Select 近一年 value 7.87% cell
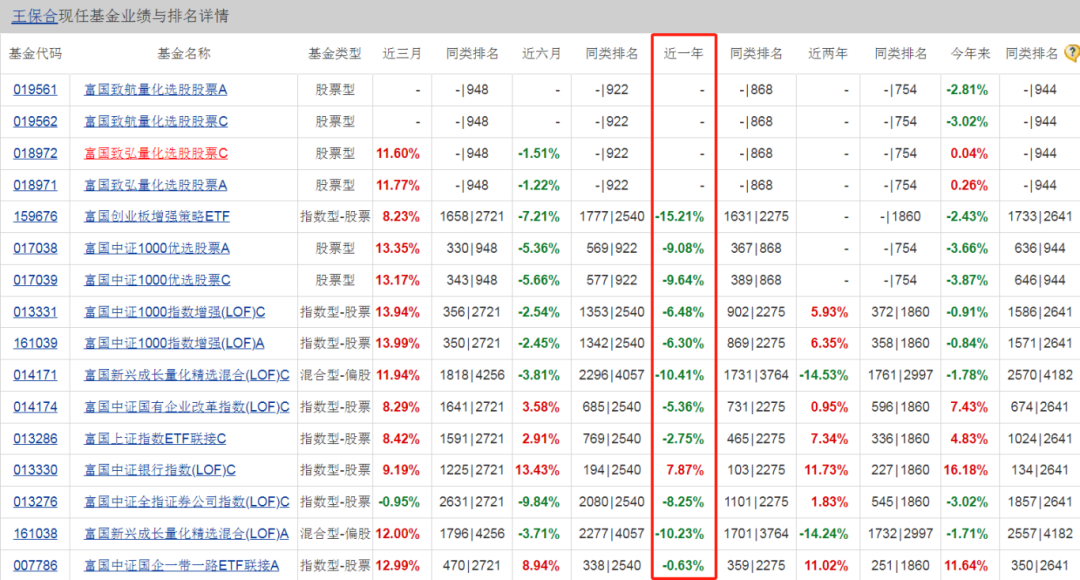 (684, 470)
